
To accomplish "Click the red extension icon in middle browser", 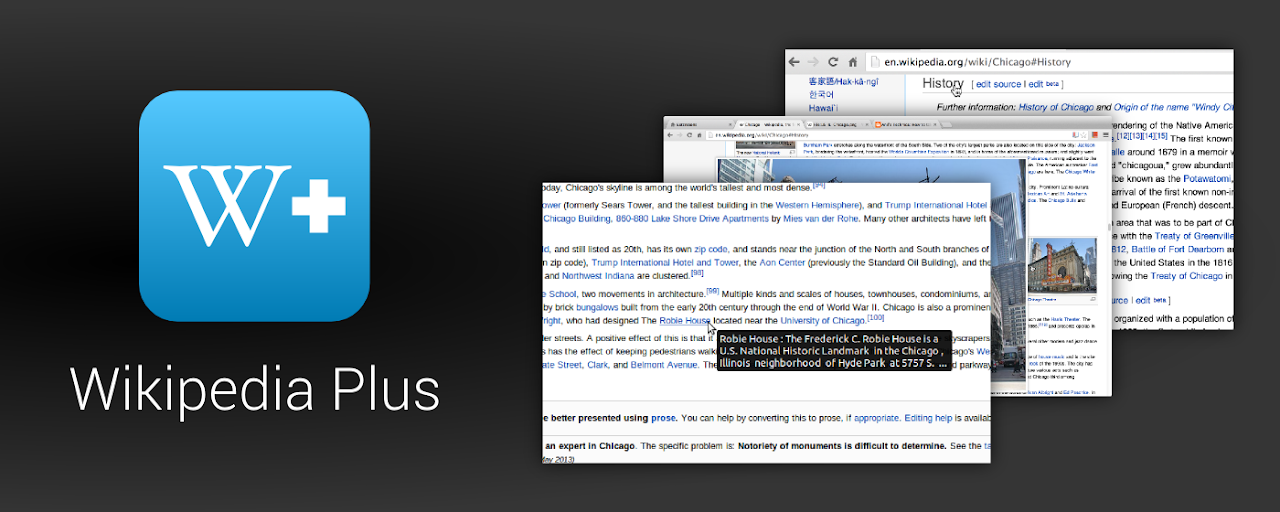I will tap(1094, 134).
